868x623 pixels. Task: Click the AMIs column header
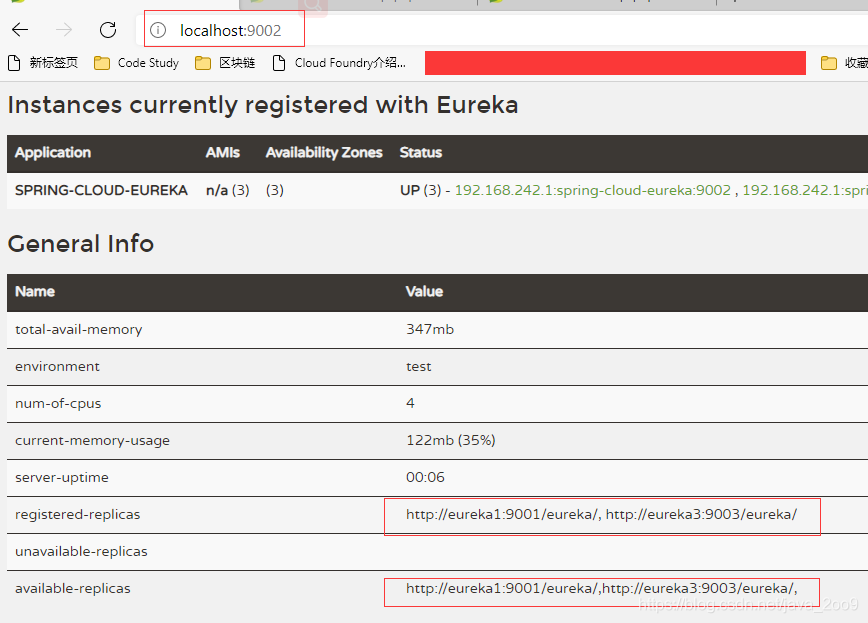click(223, 152)
